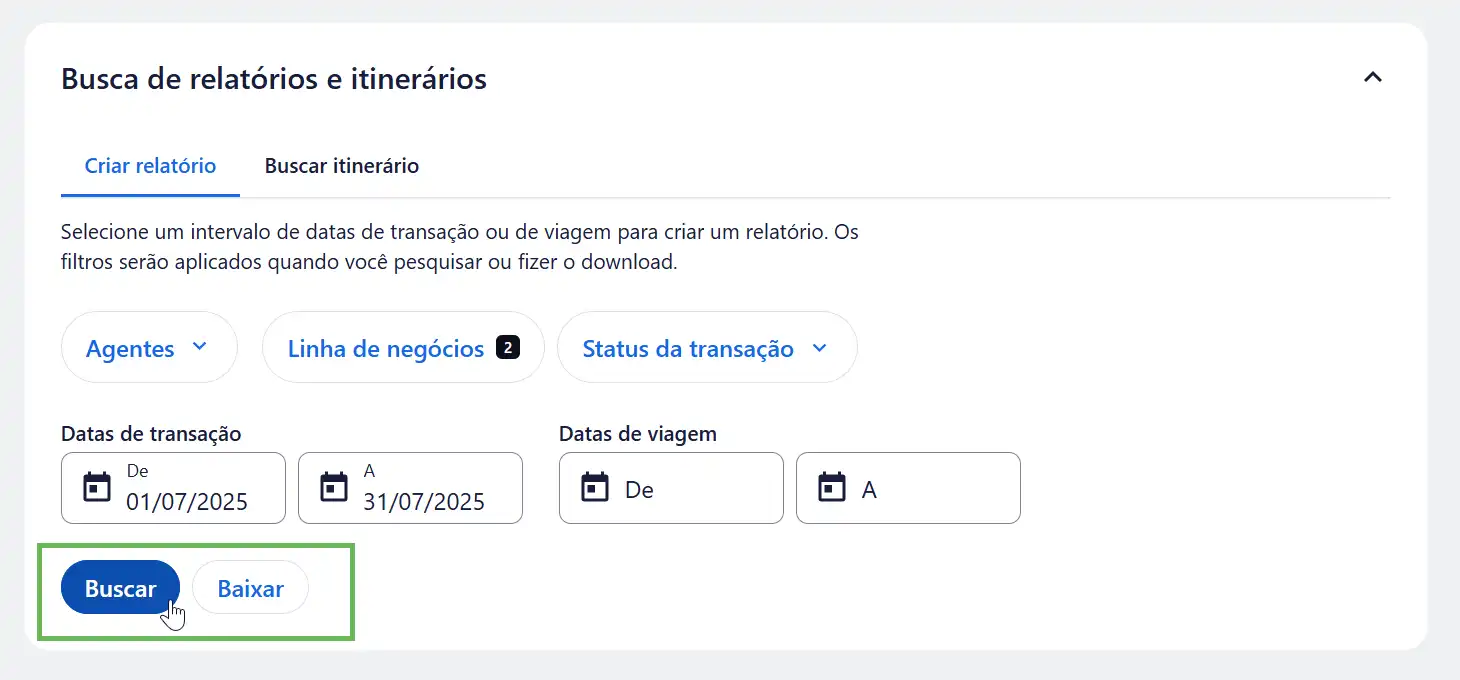1460x680 pixels.
Task: Open the Status da transação dropdown
Action: coord(688,349)
